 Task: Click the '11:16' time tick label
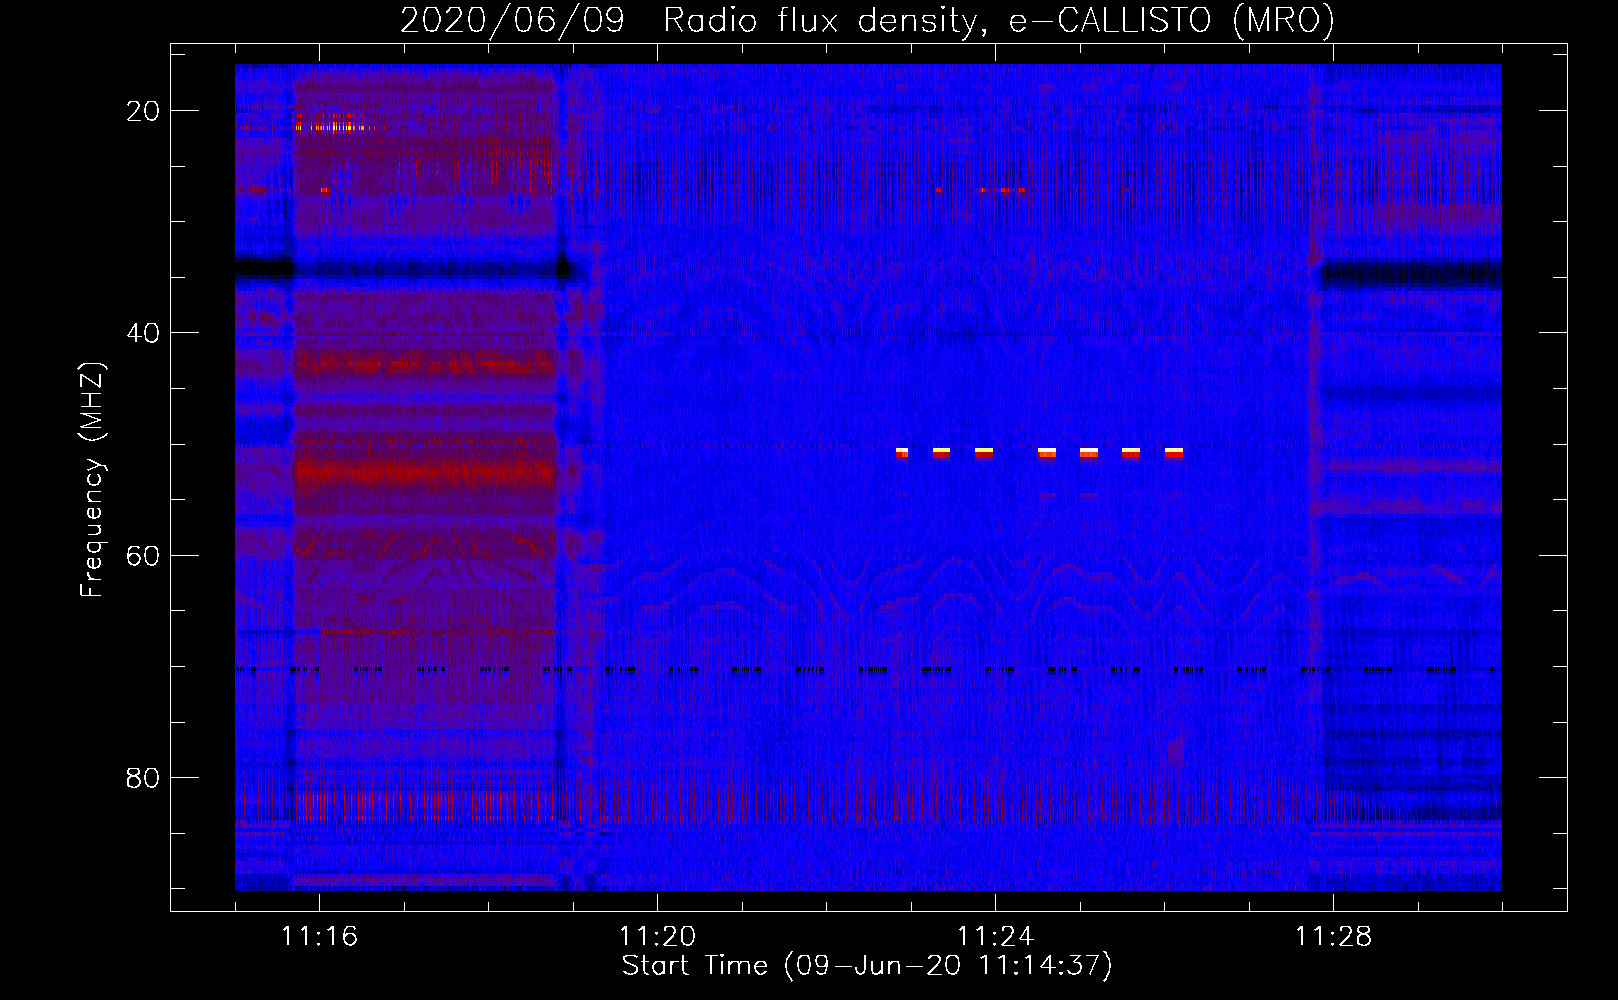(319, 937)
